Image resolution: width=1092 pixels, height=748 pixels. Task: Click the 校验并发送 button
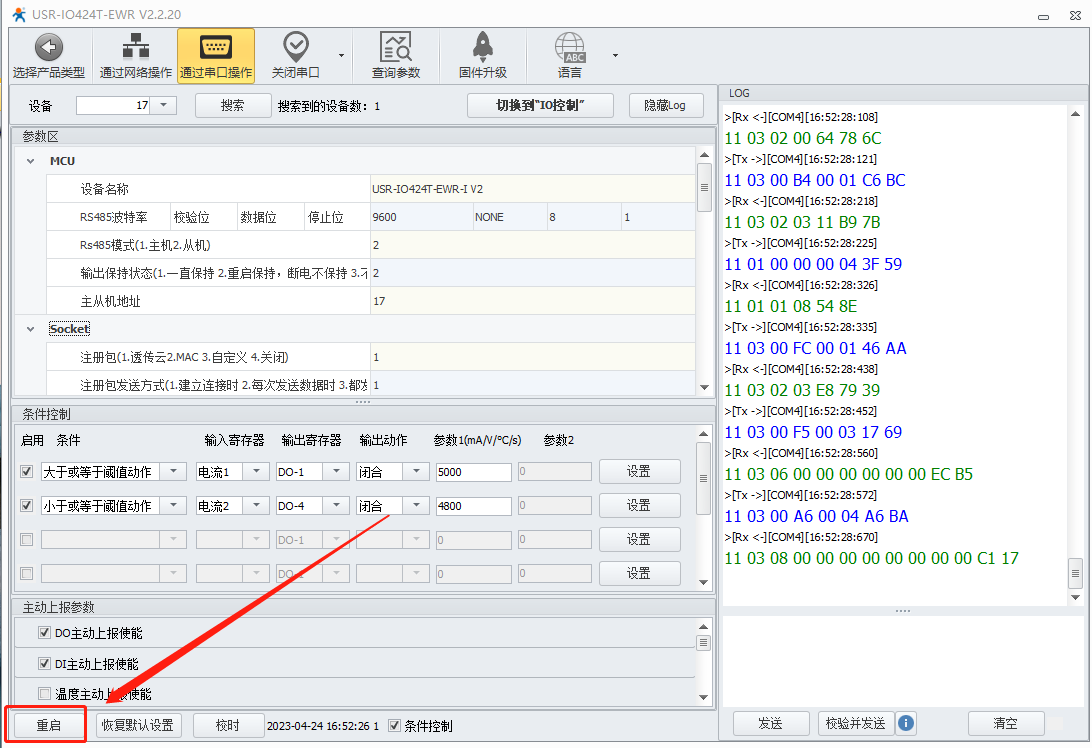pyautogui.click(x=855, y=723)
